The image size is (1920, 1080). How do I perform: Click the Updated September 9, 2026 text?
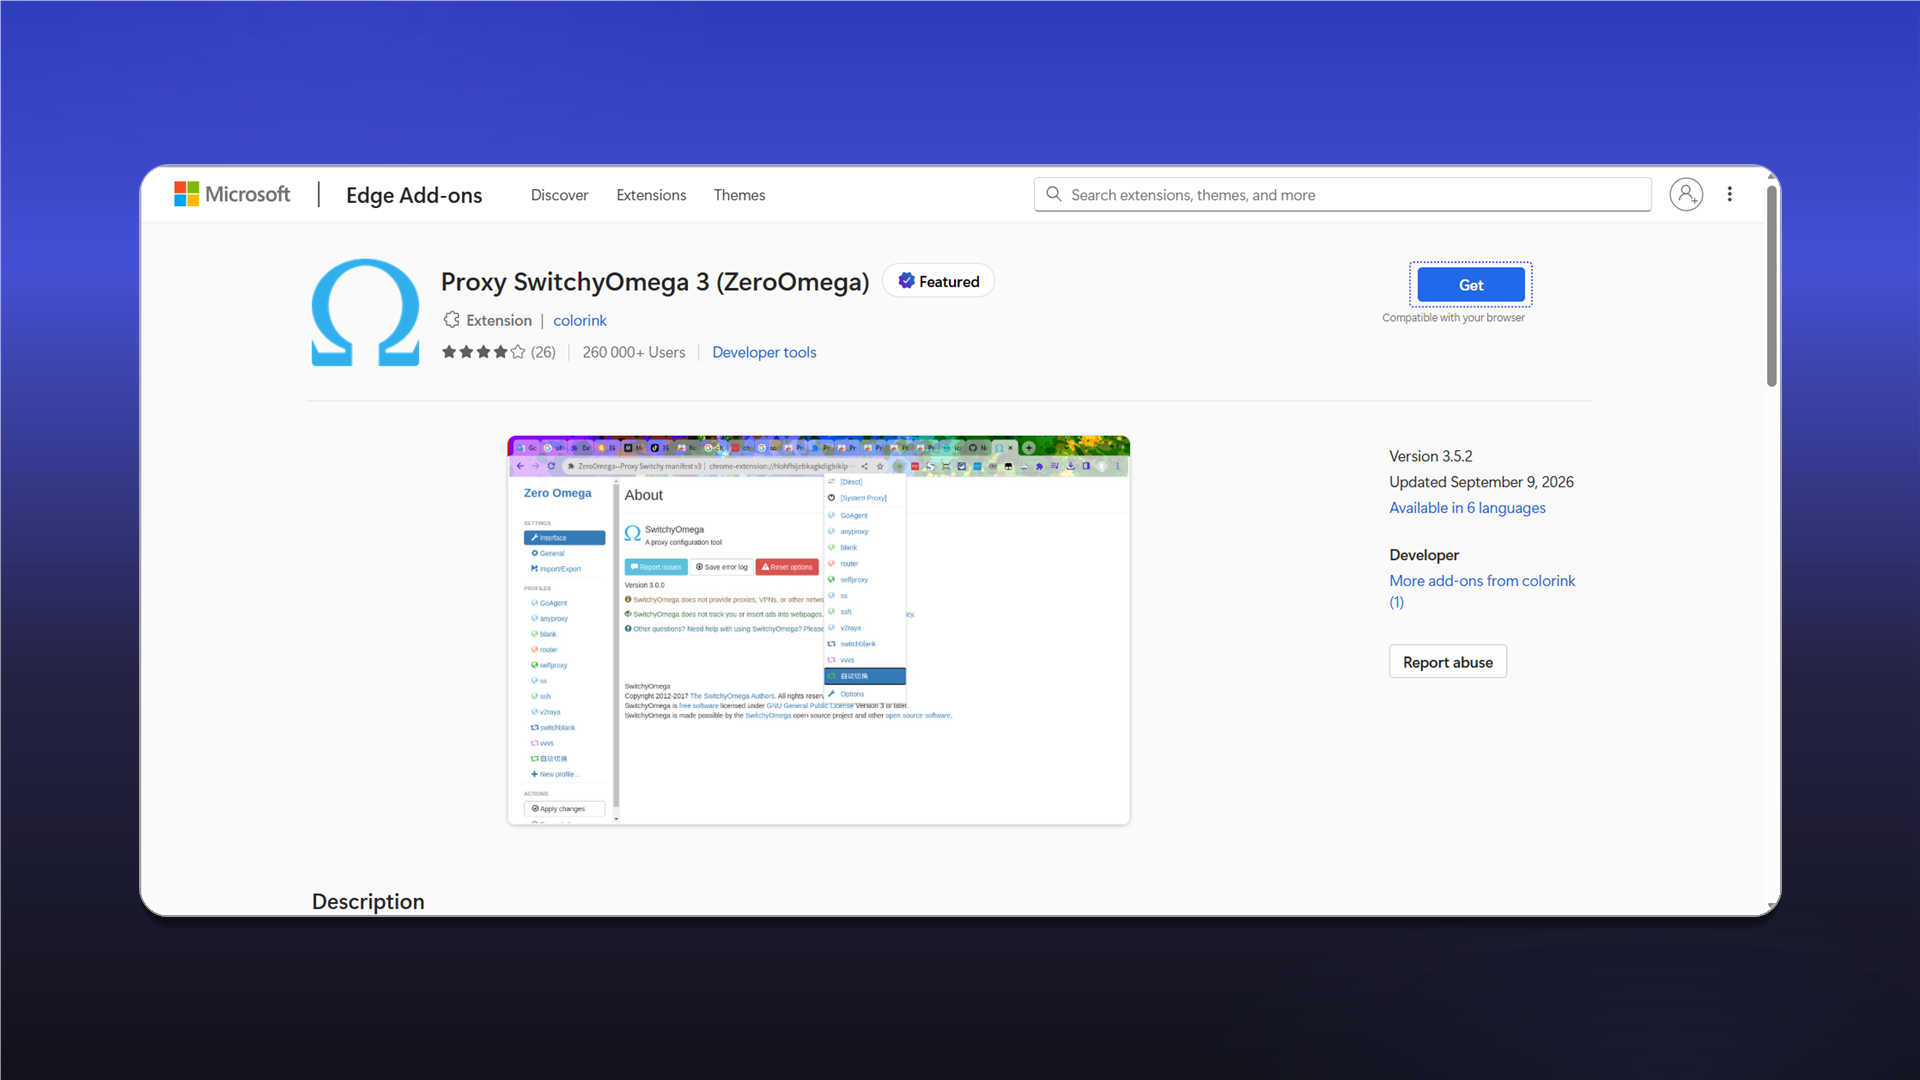pos(1481,482)
